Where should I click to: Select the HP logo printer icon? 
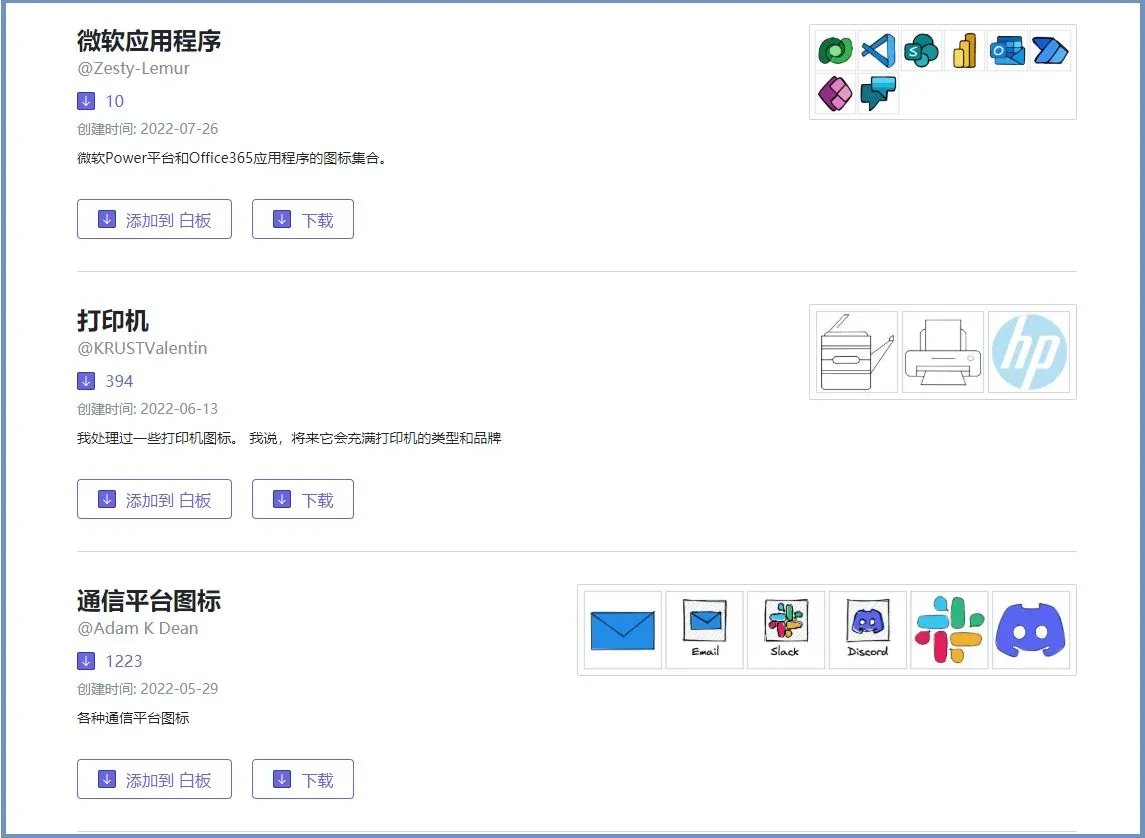tap(1029, 352)
